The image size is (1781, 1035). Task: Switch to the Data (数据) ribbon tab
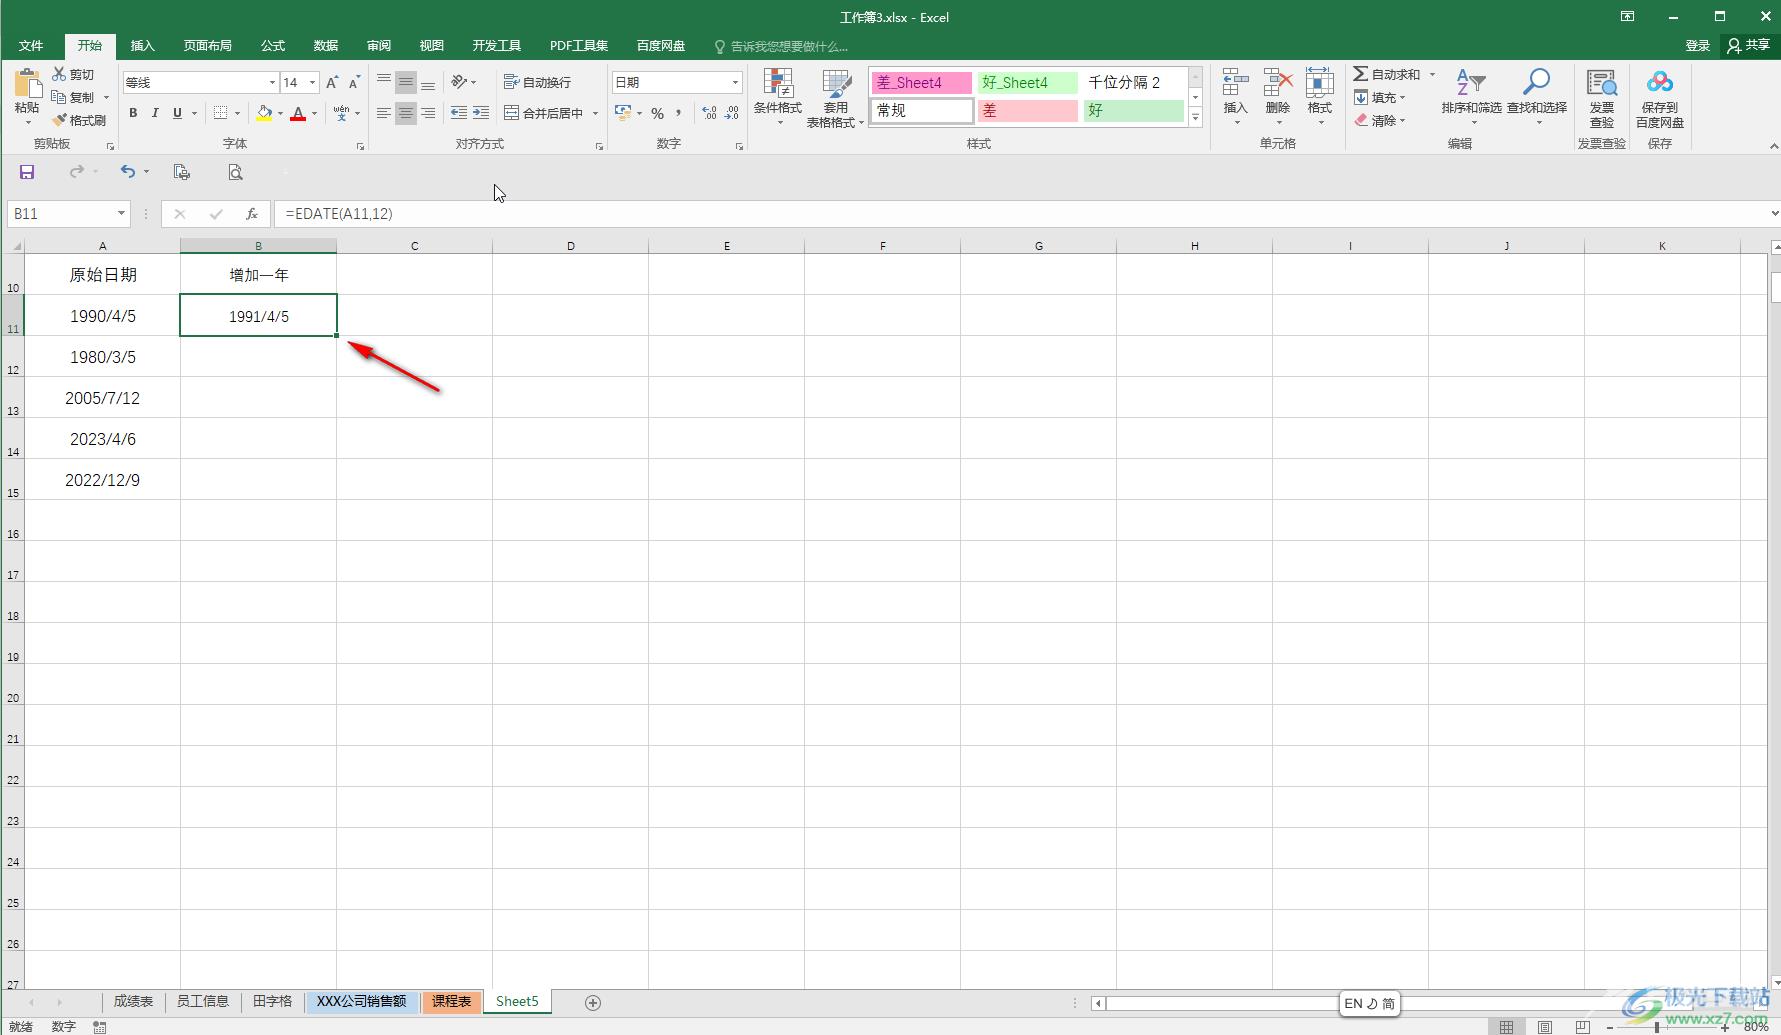[326, 46]
